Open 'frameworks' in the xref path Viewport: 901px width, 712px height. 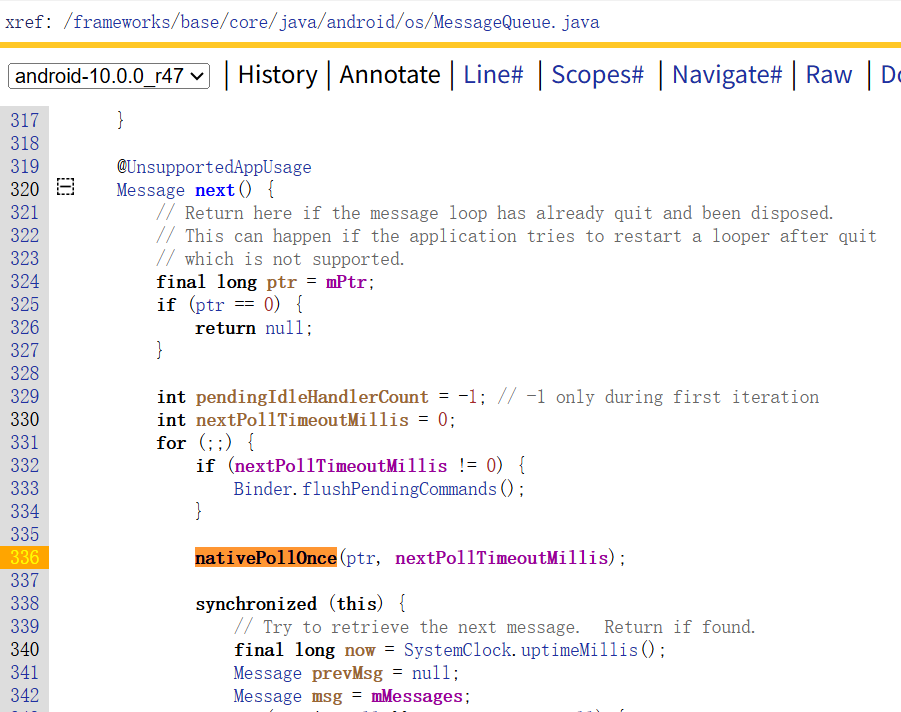(122, 22)
